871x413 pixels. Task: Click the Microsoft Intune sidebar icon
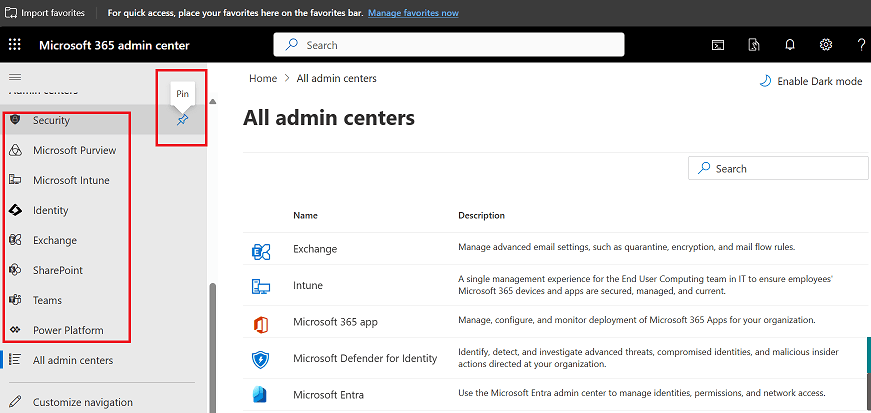coord(16,180)
